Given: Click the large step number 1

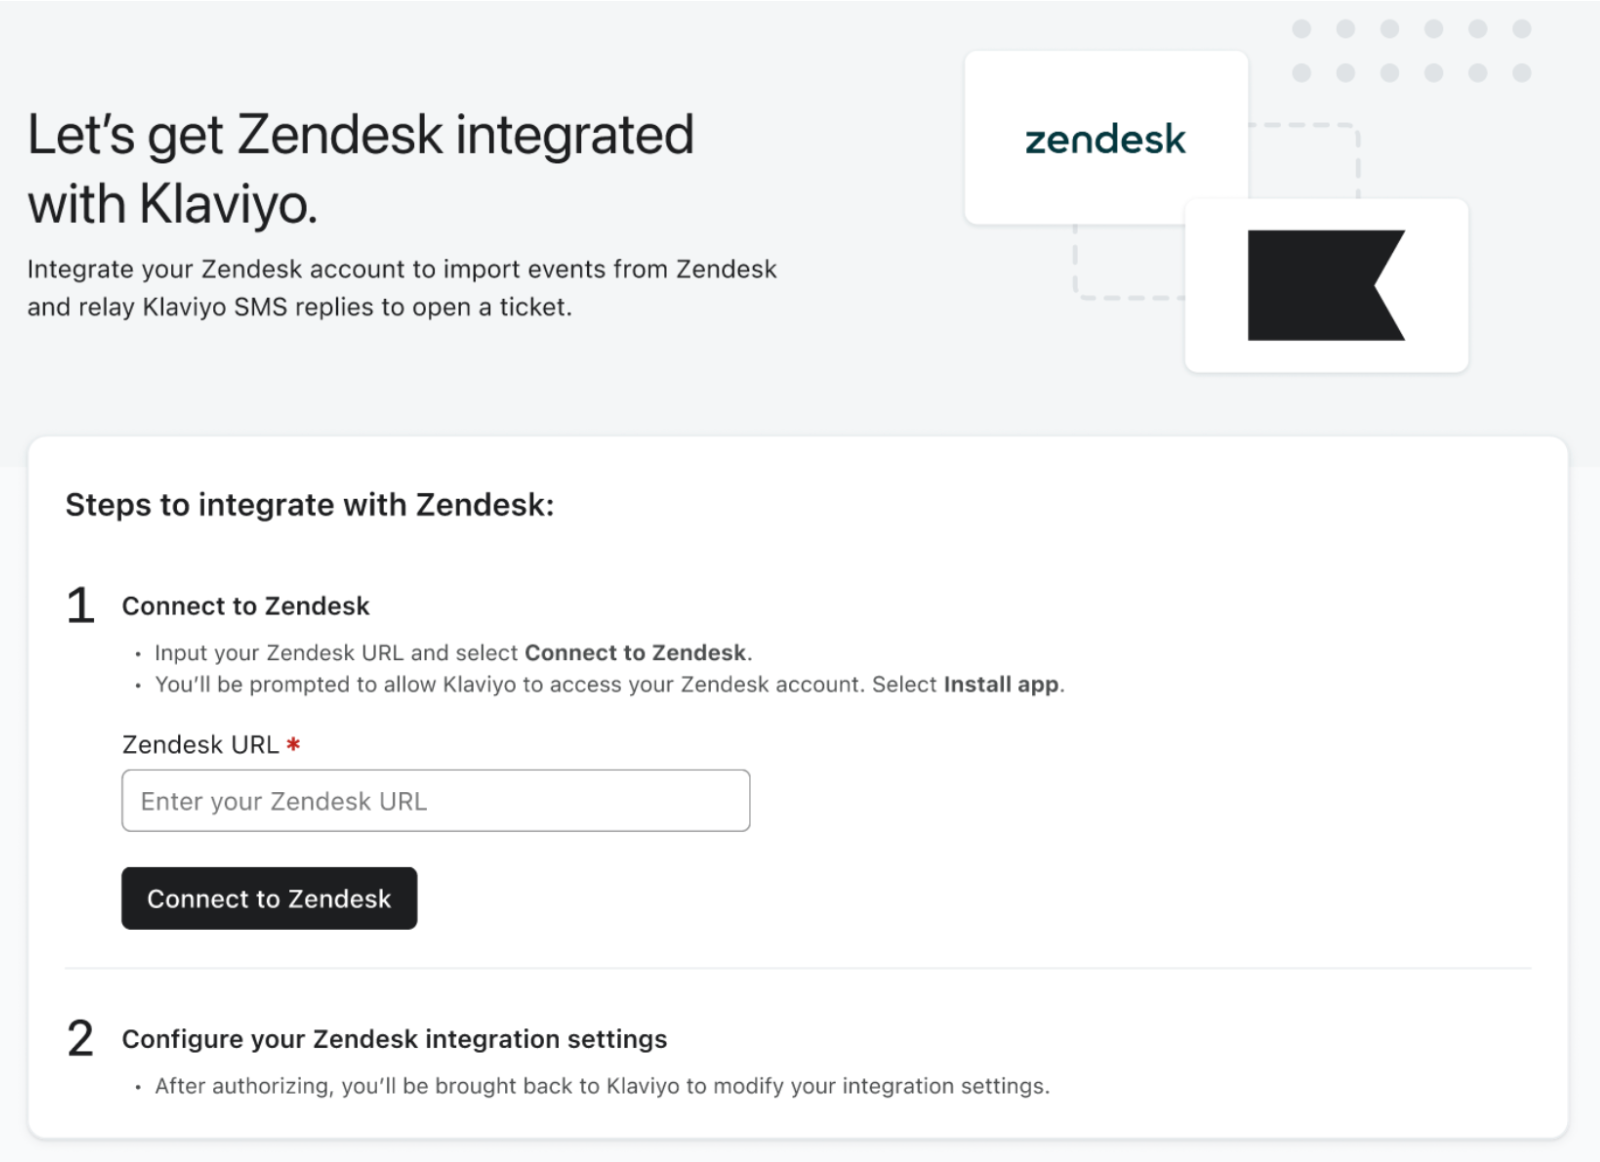Looking at the screenshot, I should [80, 606].
